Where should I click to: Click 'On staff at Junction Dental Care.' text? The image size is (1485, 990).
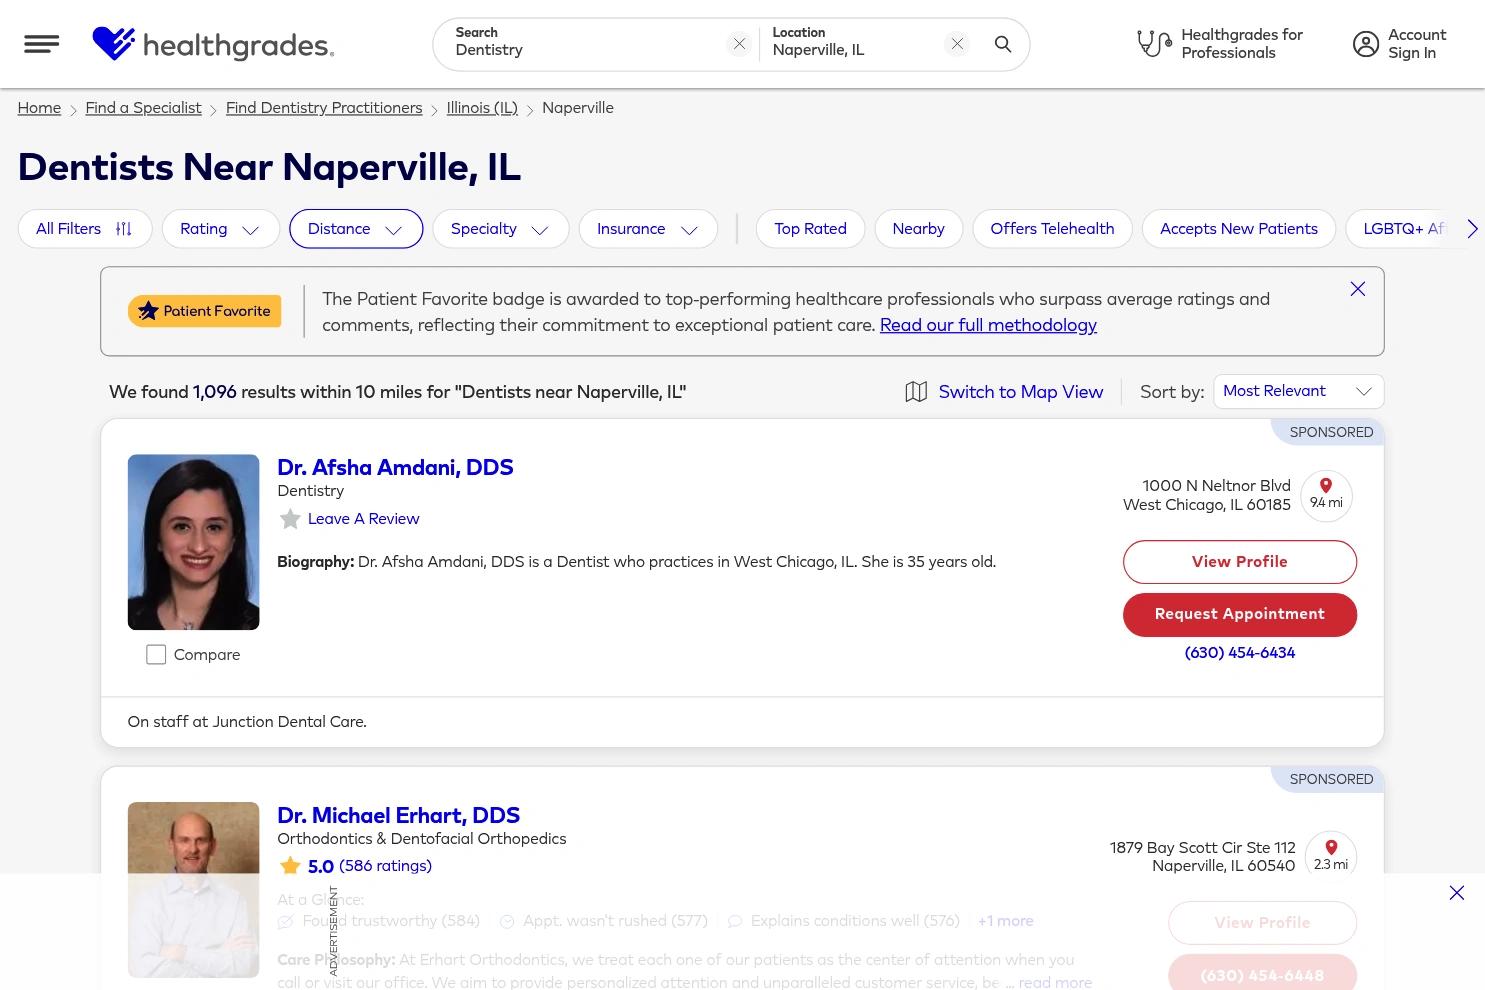247,722
